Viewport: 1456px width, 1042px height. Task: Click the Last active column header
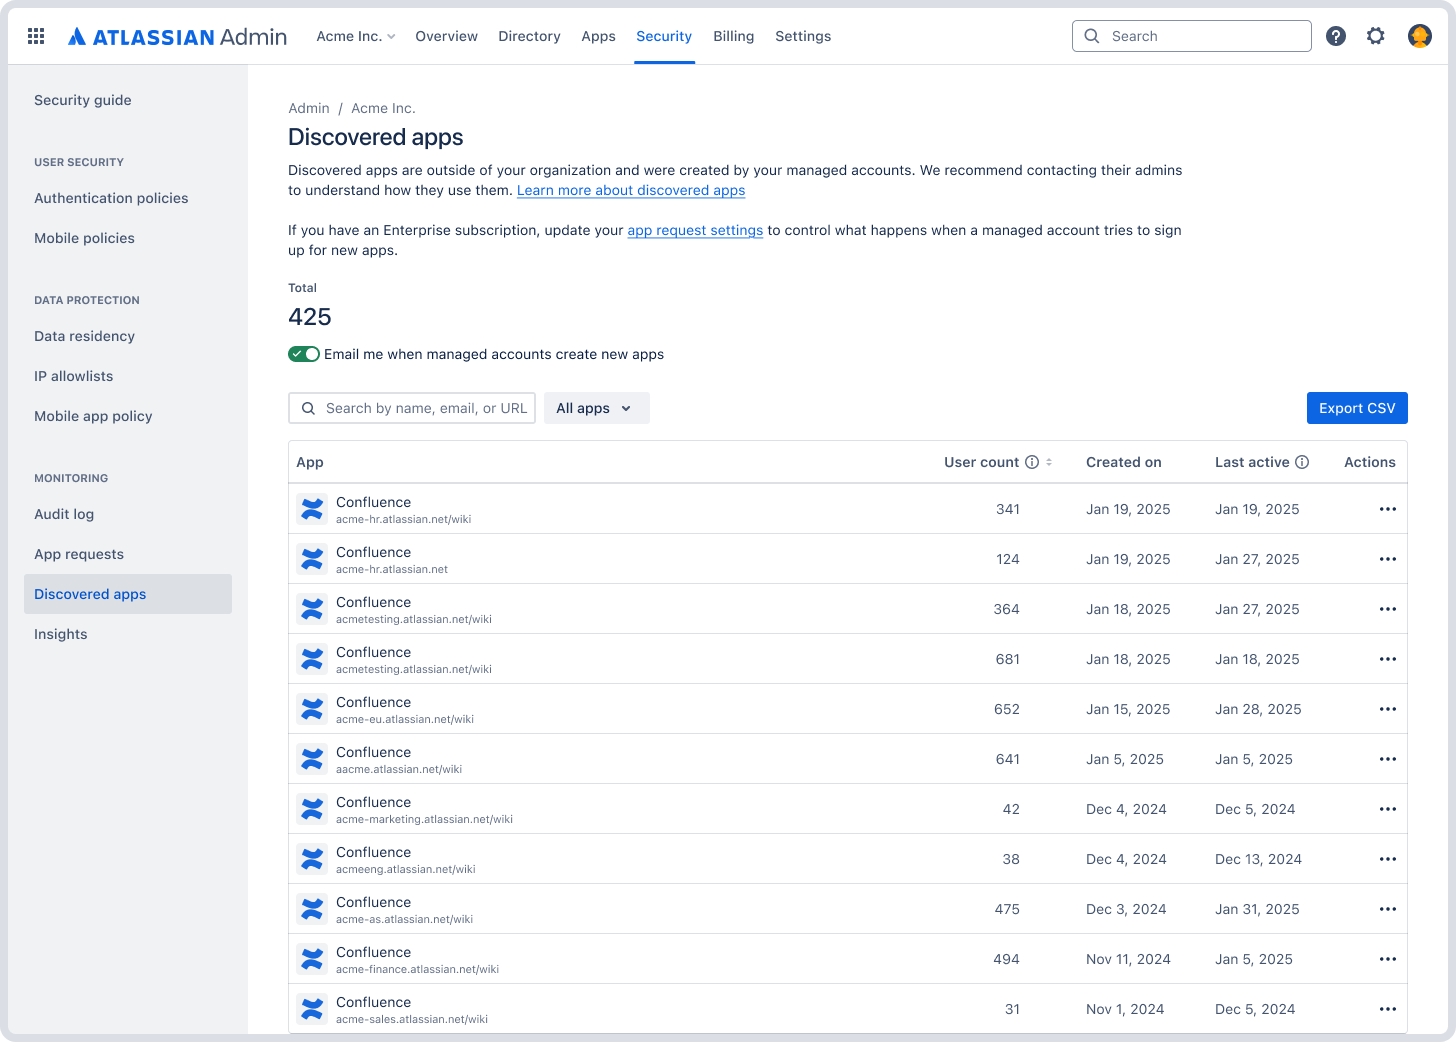tap(1252, 462)
